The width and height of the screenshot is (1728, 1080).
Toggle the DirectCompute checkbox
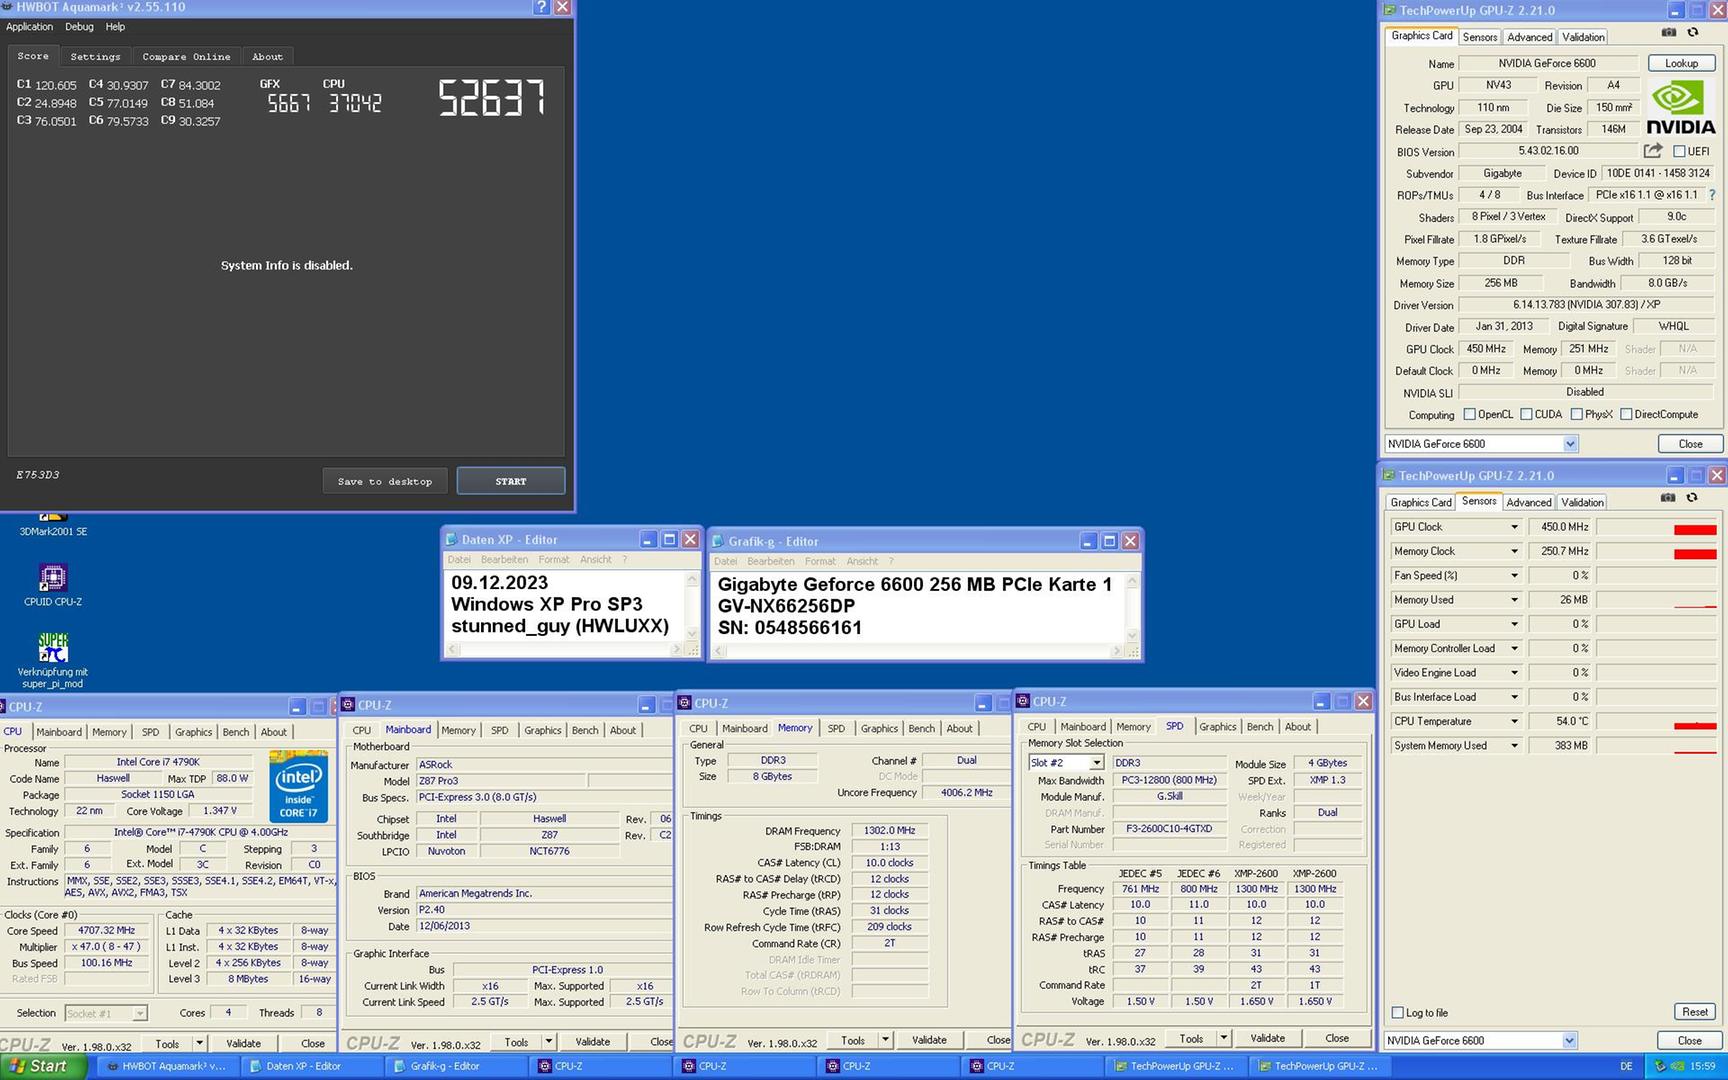(1626, 414)
